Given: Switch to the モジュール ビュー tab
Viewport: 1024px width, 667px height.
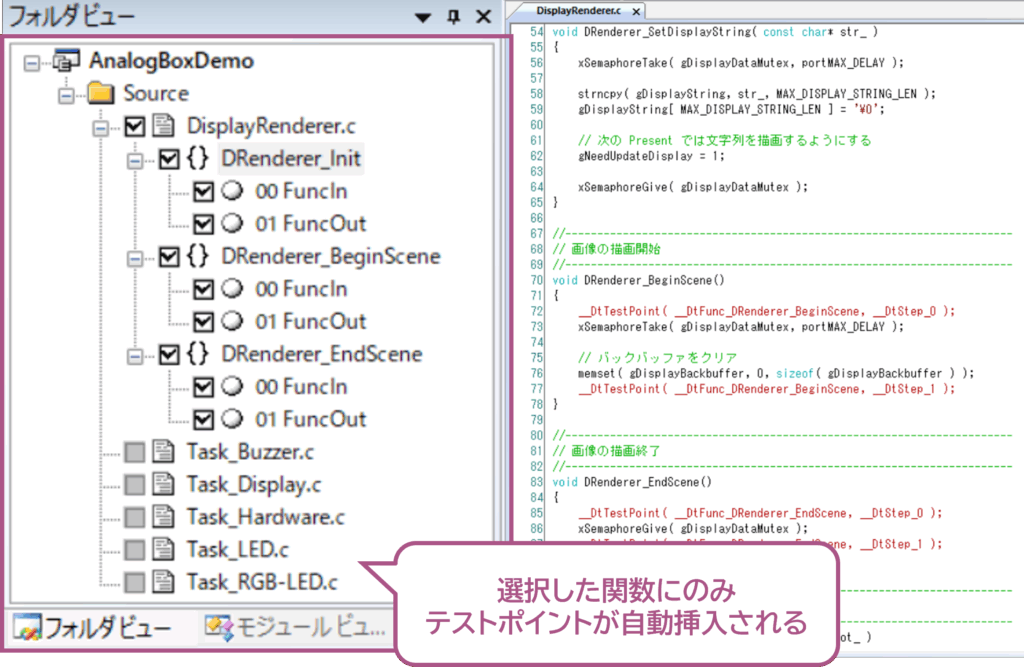Looking at the screenshot, I should click(295, 628).
